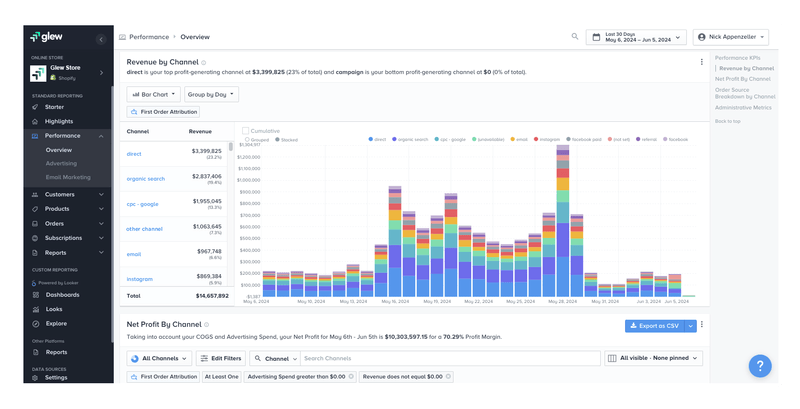Toggle the direct series in legend

378,139
